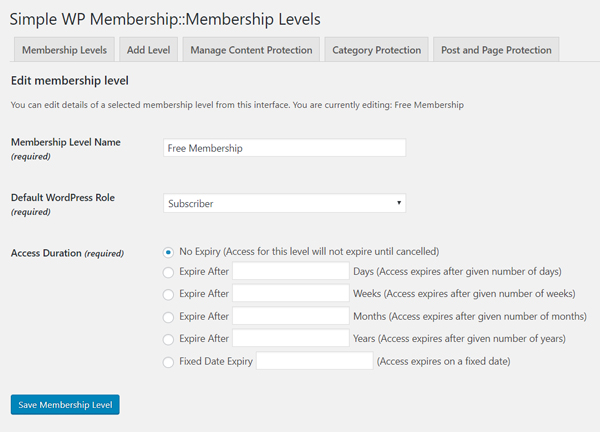Viewport: 600px width, 432px height.
Task: Click 'Simple WP Membership::Membership Levels' title
Action: (165, 19)
